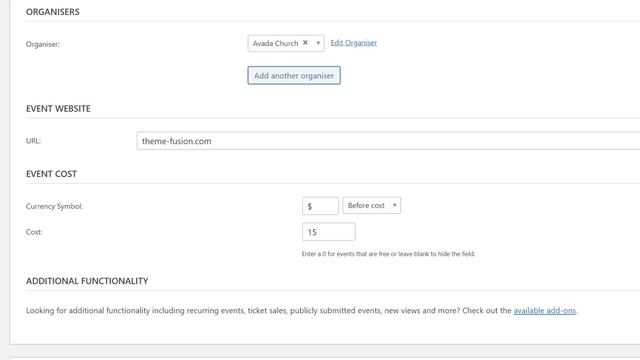The image size is (640, 360).
Task: Expand the arrow beside Before cost
Action: [x=395, y=205]
